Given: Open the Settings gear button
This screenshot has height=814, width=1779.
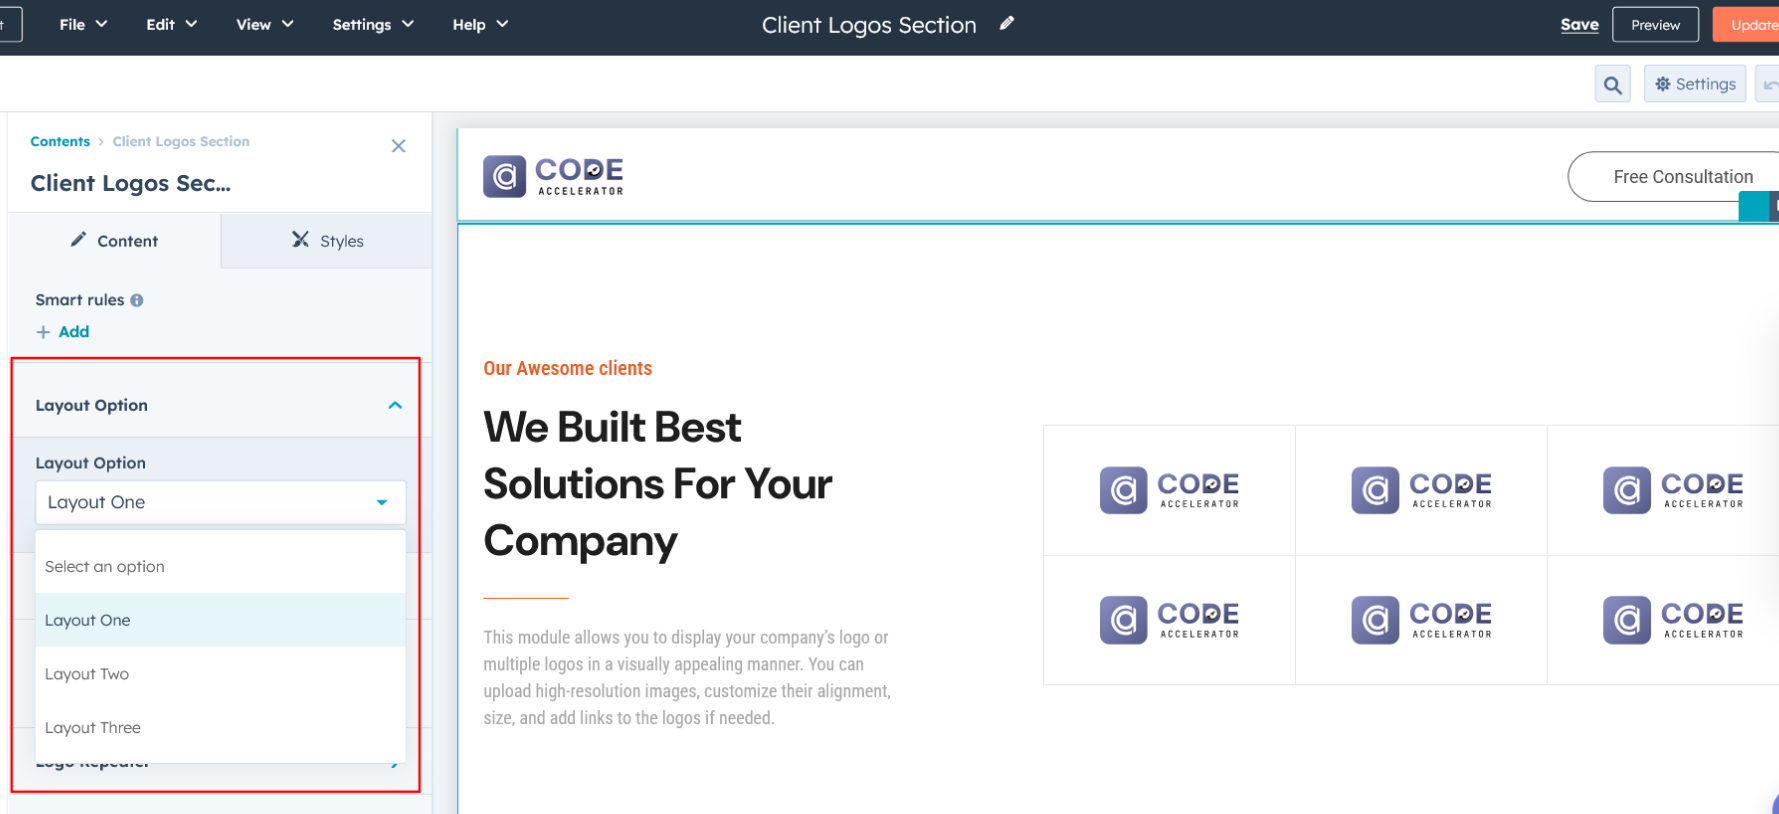Looking at the screenshot, I should point(1695,85).
